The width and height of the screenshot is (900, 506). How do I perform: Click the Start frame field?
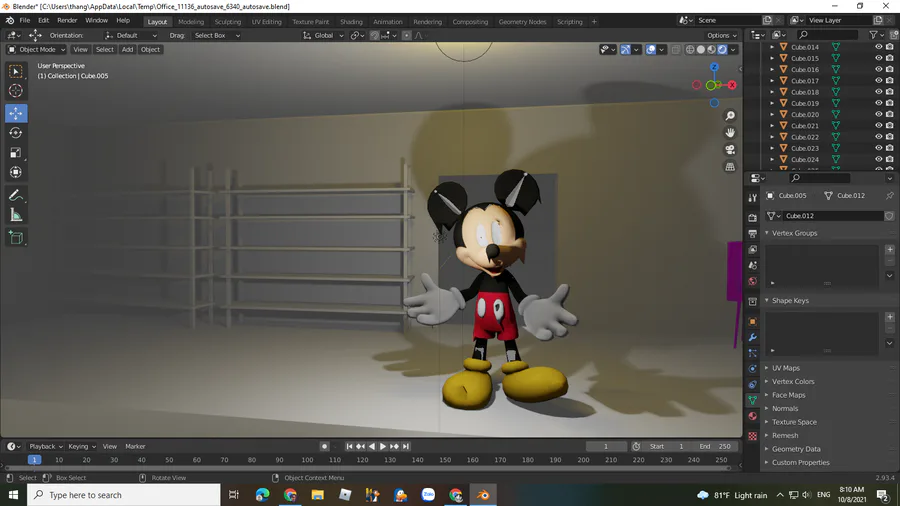(667, 446)
